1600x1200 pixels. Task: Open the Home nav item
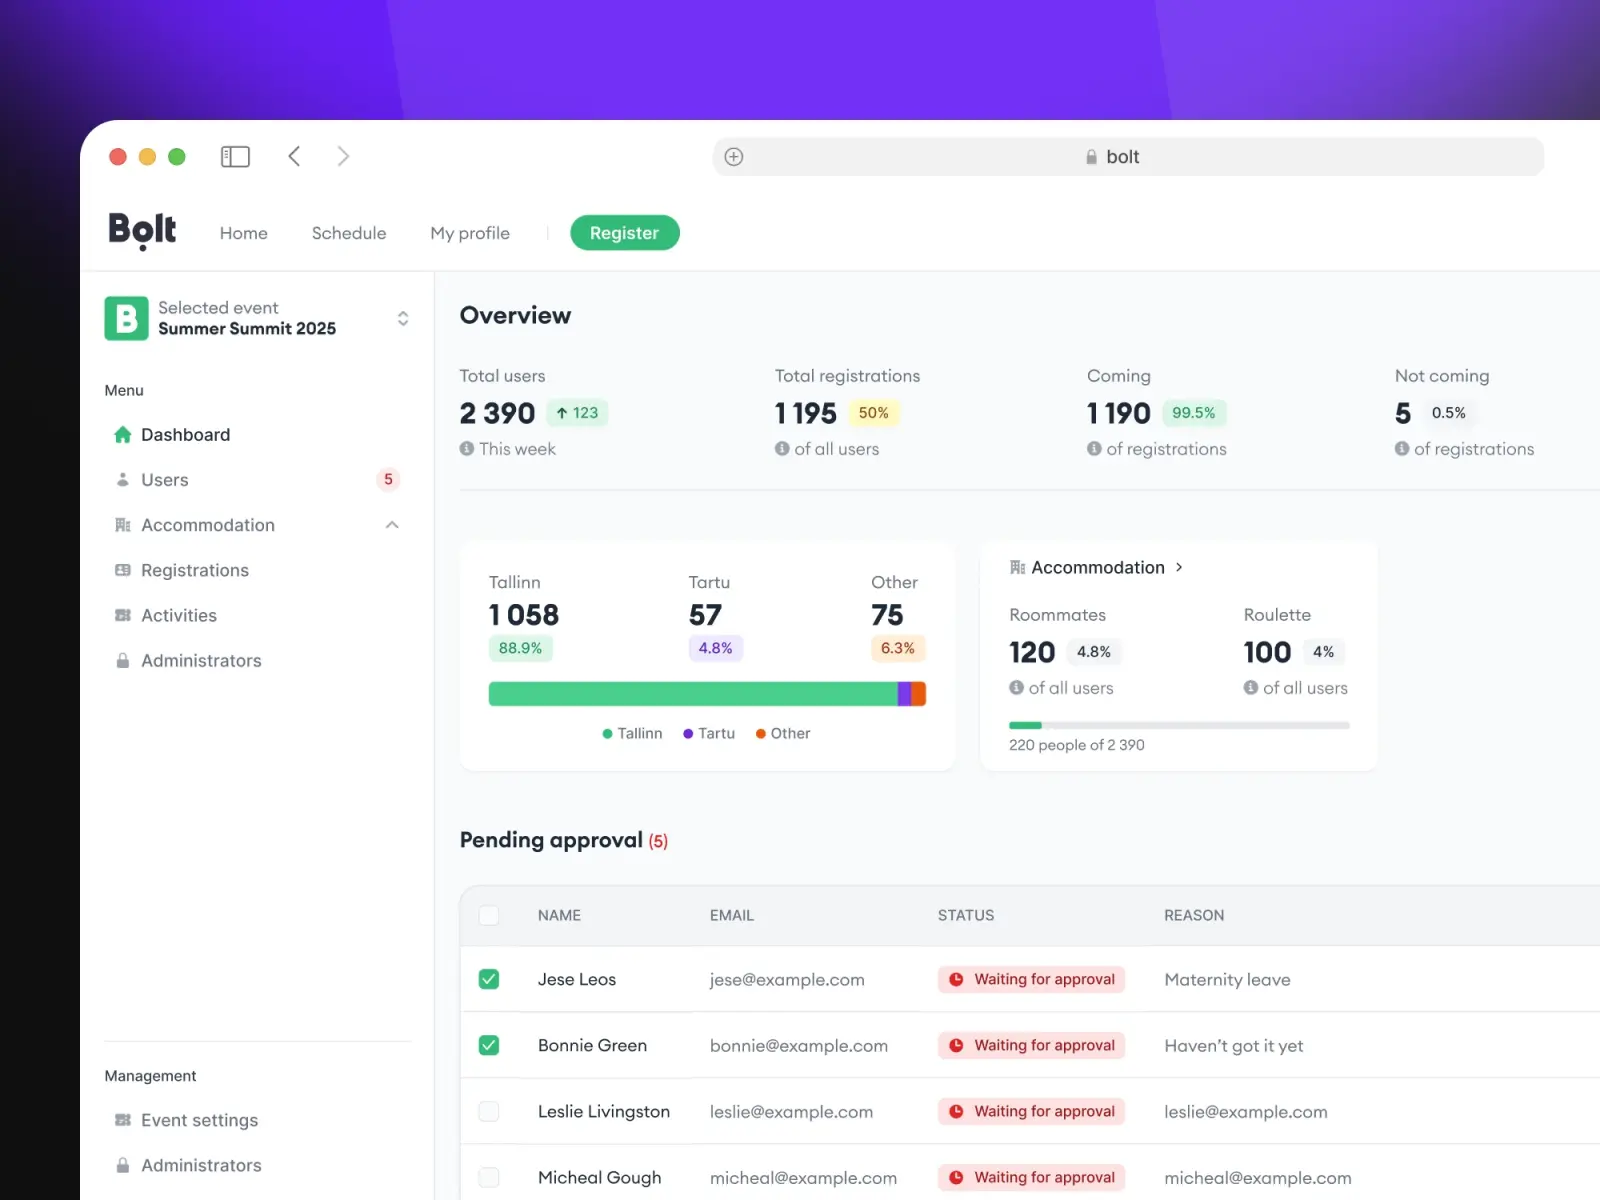[x=244, y=233]
